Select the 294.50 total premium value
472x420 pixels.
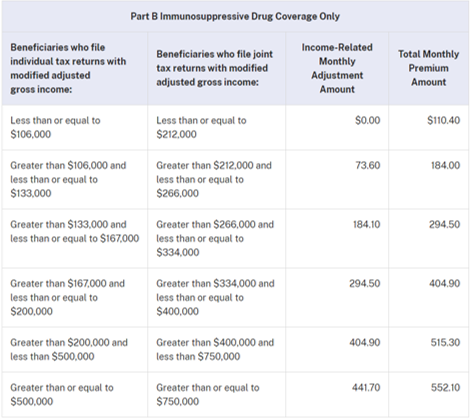tap(445, 224)
